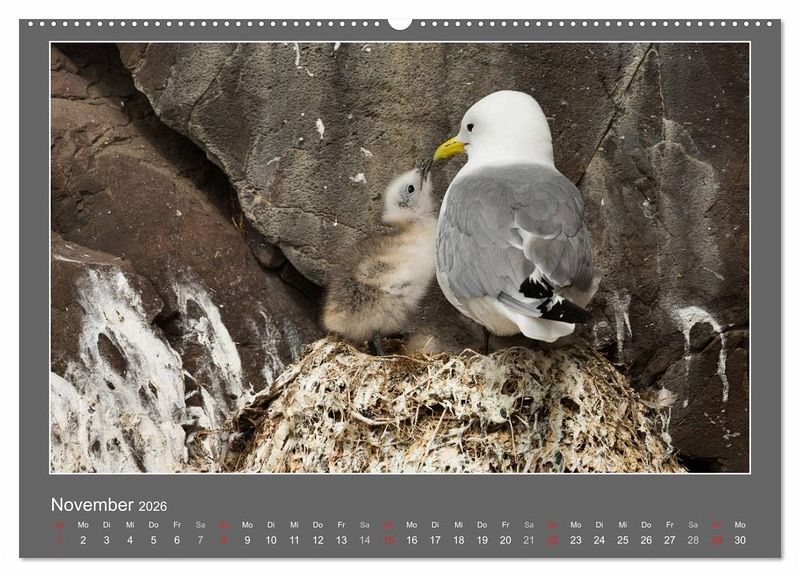Select Saturday the 7th
This screenshot has width=800, height=577.
(201, 540)
